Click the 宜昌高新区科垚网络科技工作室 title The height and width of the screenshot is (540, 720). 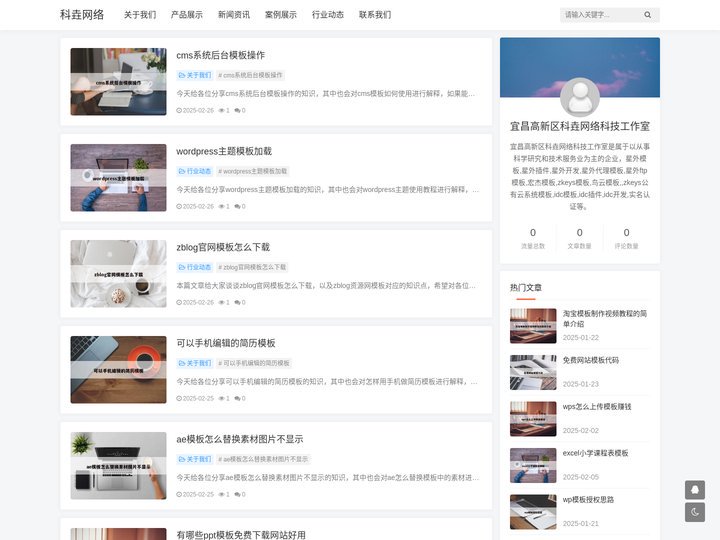(x=579, y=126)
